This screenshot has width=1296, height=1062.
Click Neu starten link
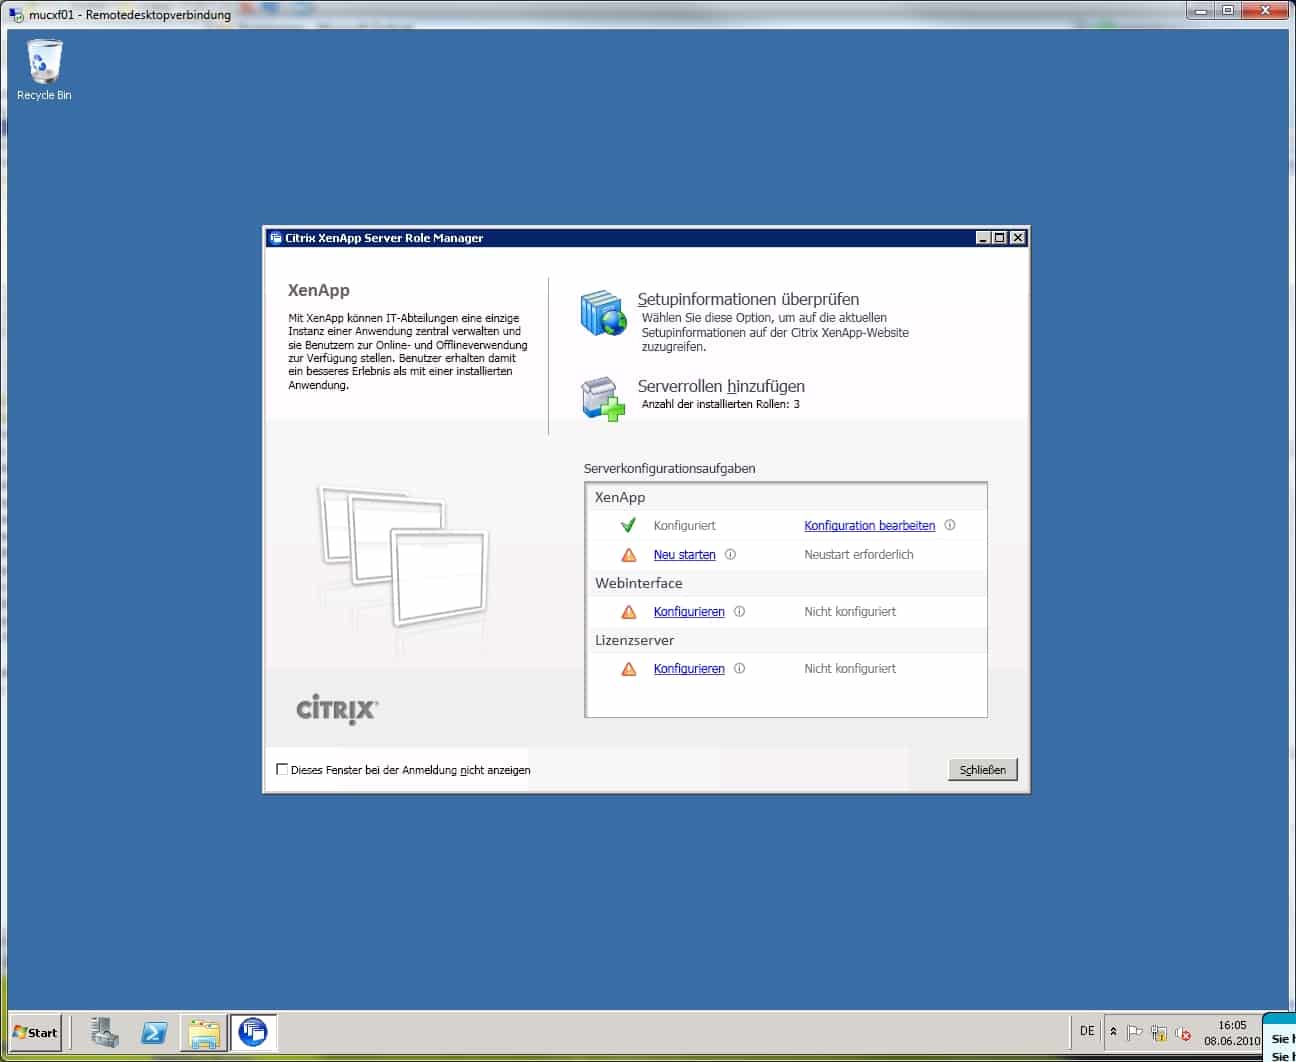pyautogui.click(x=685, y=554)
